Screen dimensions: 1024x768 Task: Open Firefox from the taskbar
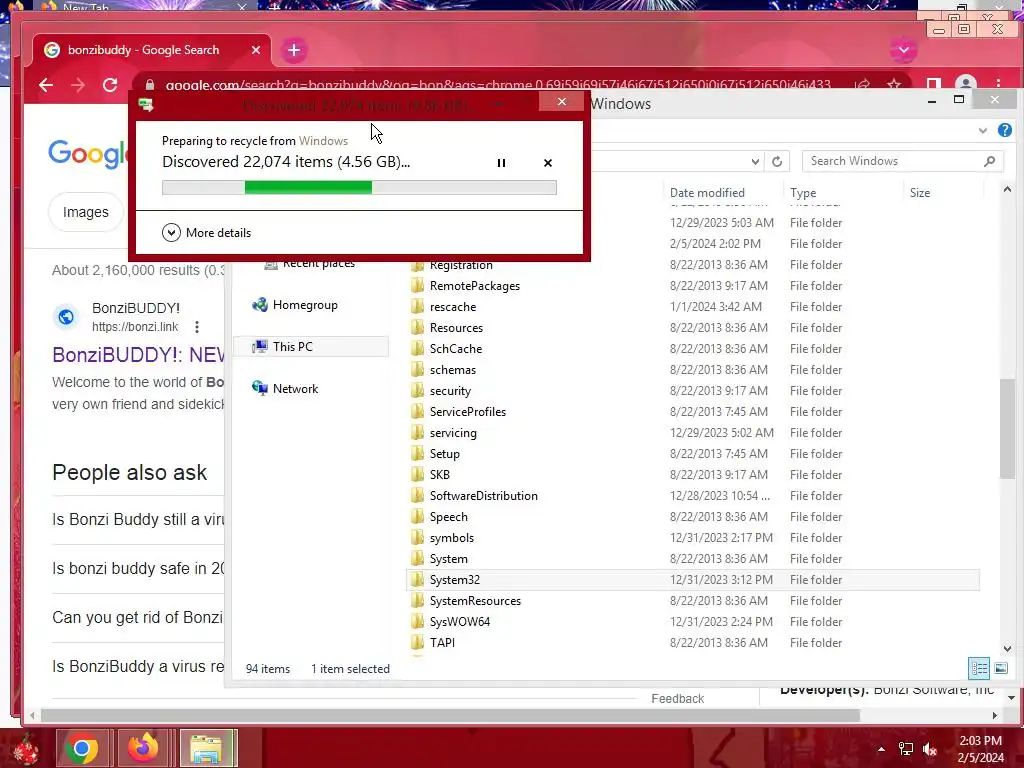coord(143,748)
